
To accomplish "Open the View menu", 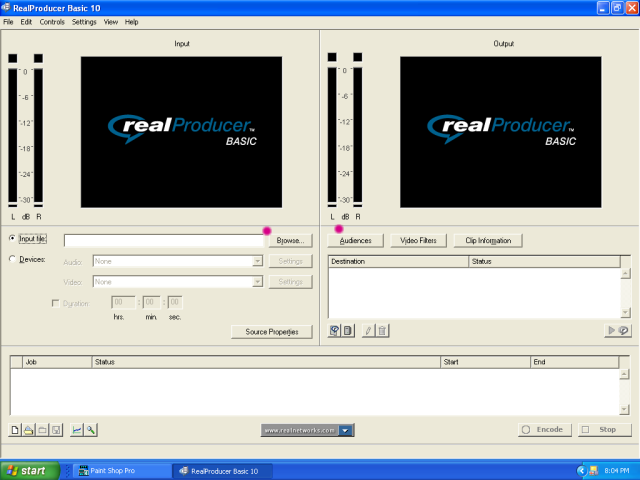I will pos(111,22).
